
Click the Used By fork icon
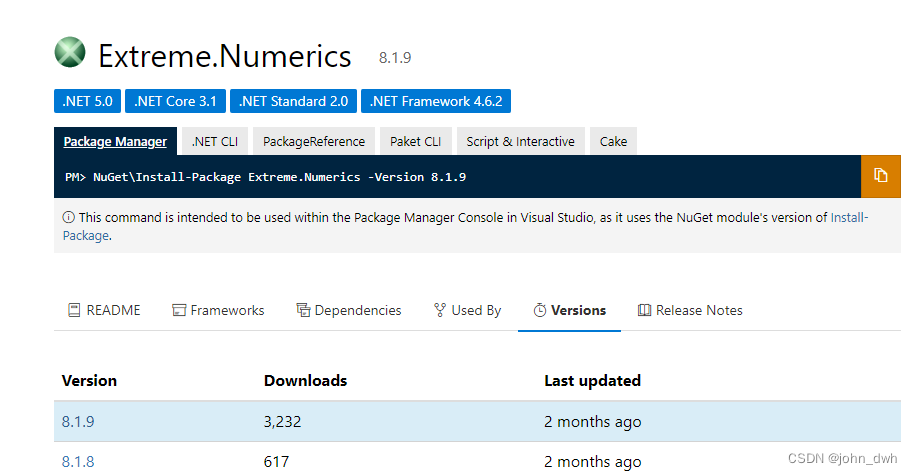pyautogui.click(x=440, y=310)
